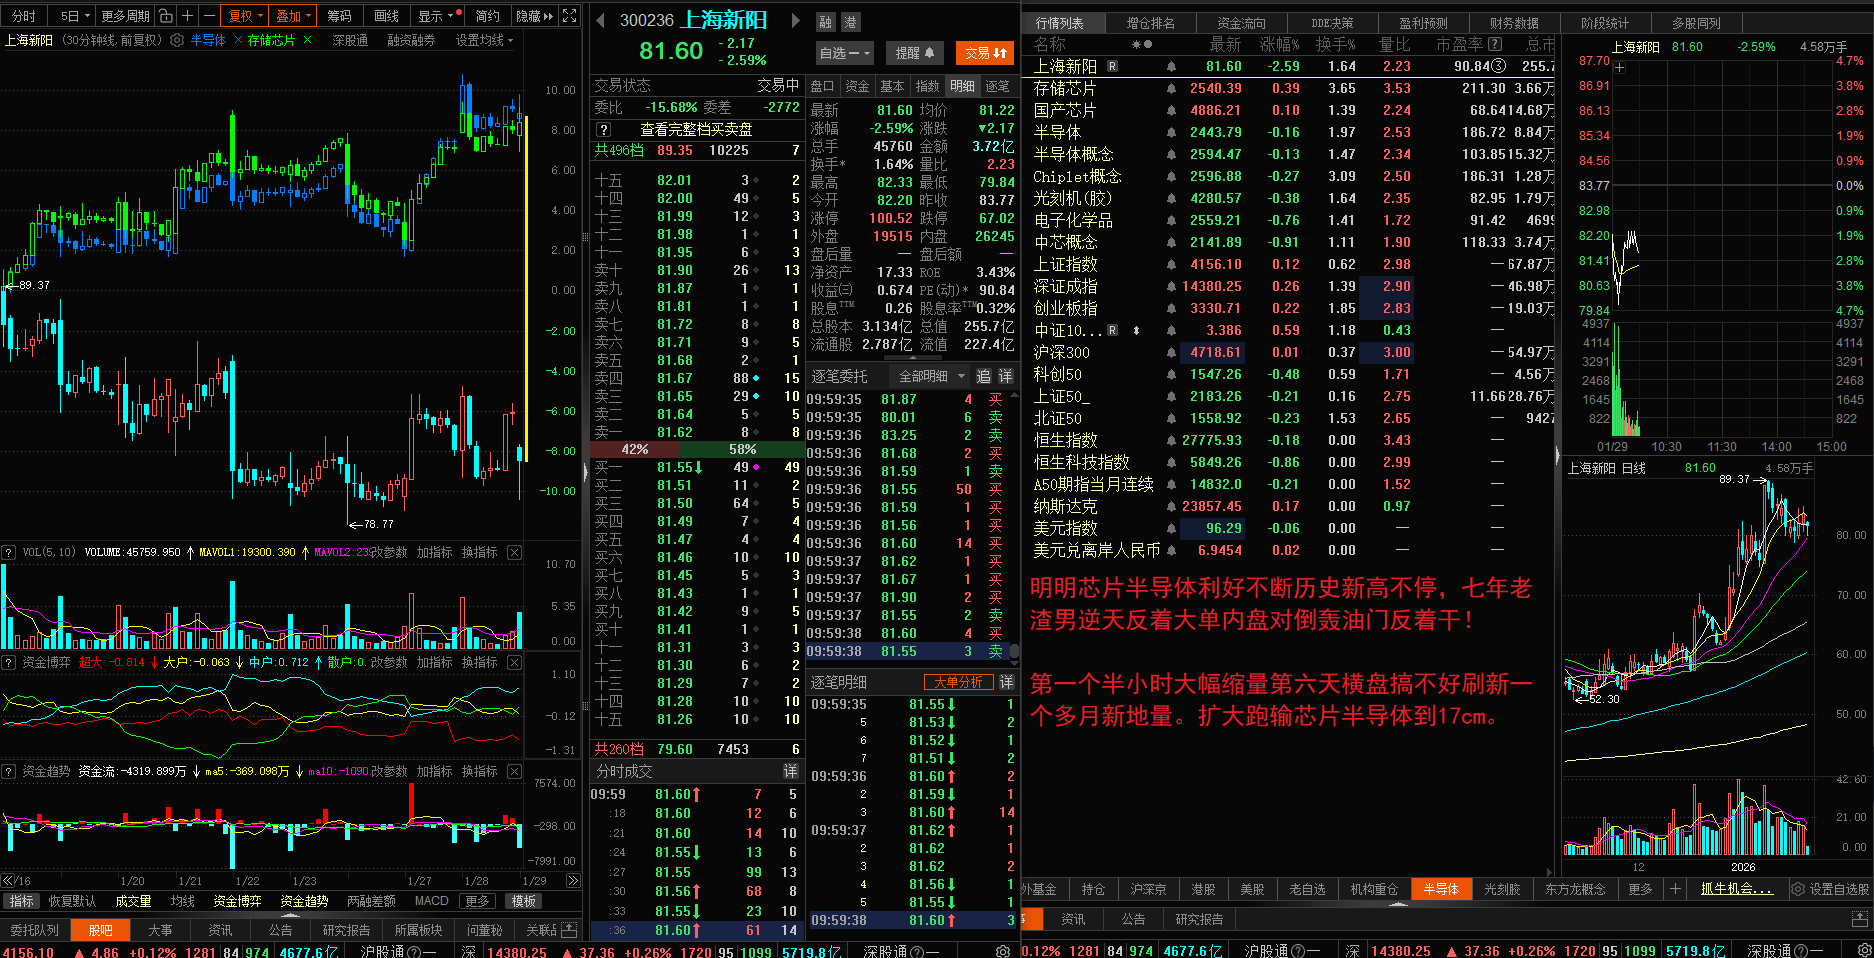Viewport: 1874px width, 958px height.
Task: Go to previous stock with left arrow
Action: coord(600,20)
